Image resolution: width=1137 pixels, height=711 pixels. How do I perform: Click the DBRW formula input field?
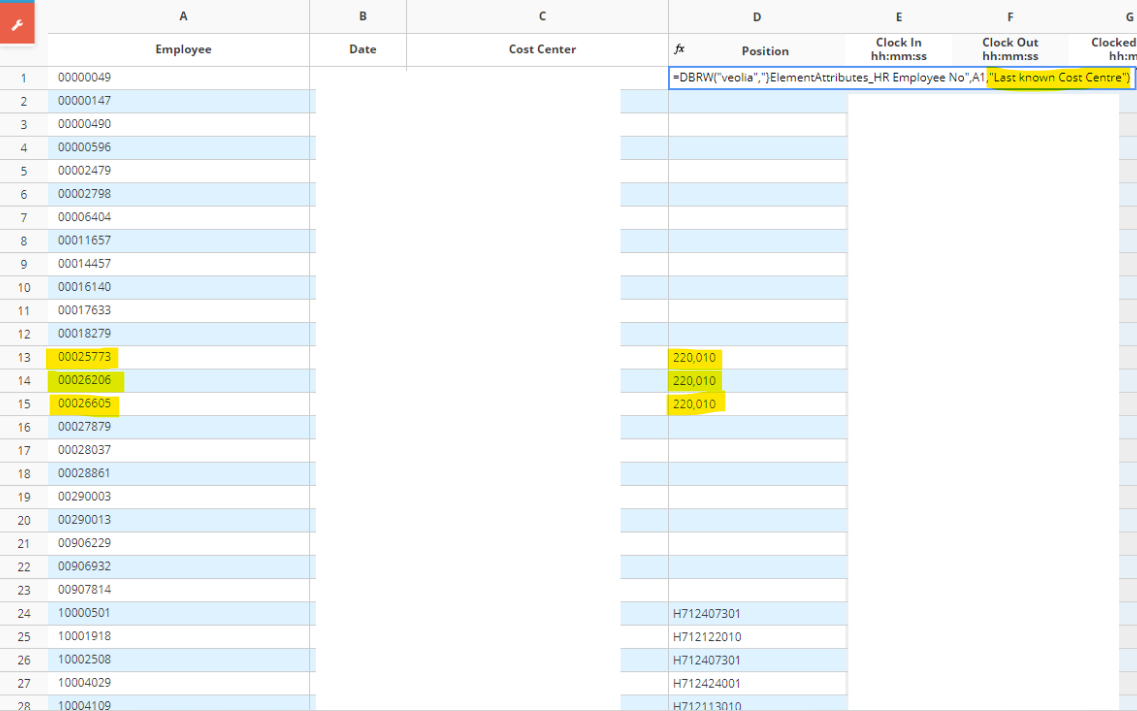(x=901, y=78)
